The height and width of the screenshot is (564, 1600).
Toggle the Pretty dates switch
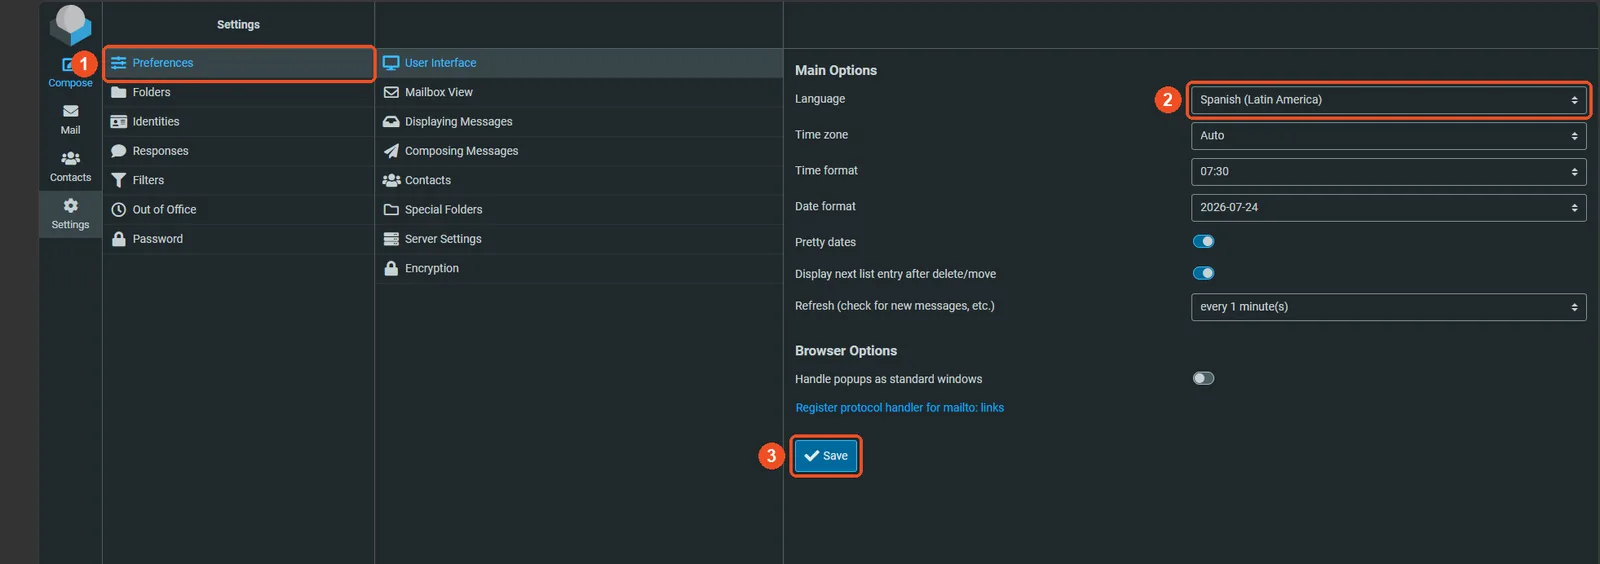tap(1203, 241)
